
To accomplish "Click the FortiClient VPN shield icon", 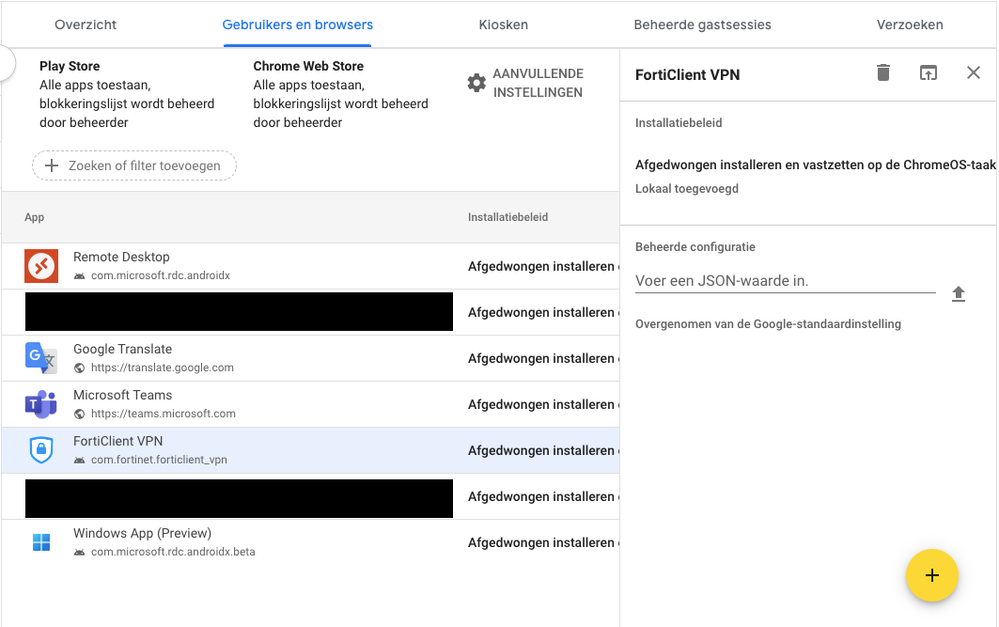I will (x=41, y=450).
